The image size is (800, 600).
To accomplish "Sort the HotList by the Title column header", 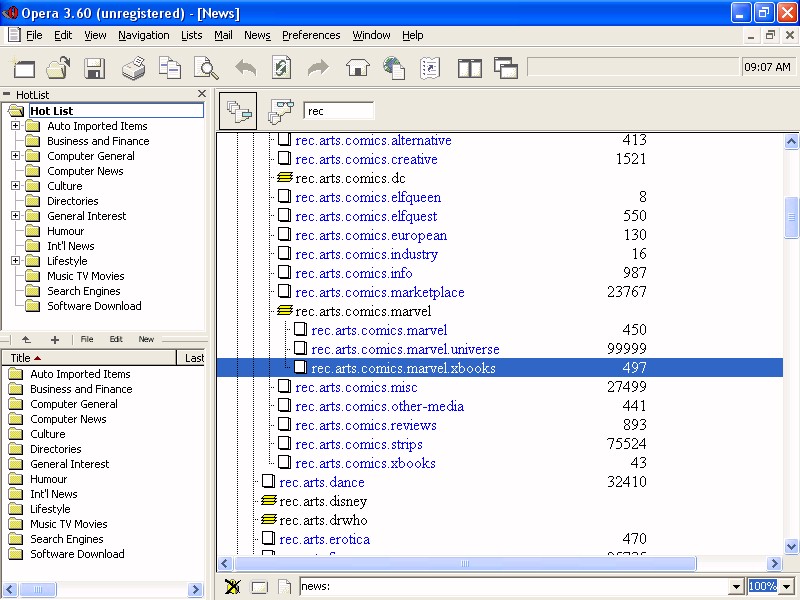I will (x=89, y=358).
